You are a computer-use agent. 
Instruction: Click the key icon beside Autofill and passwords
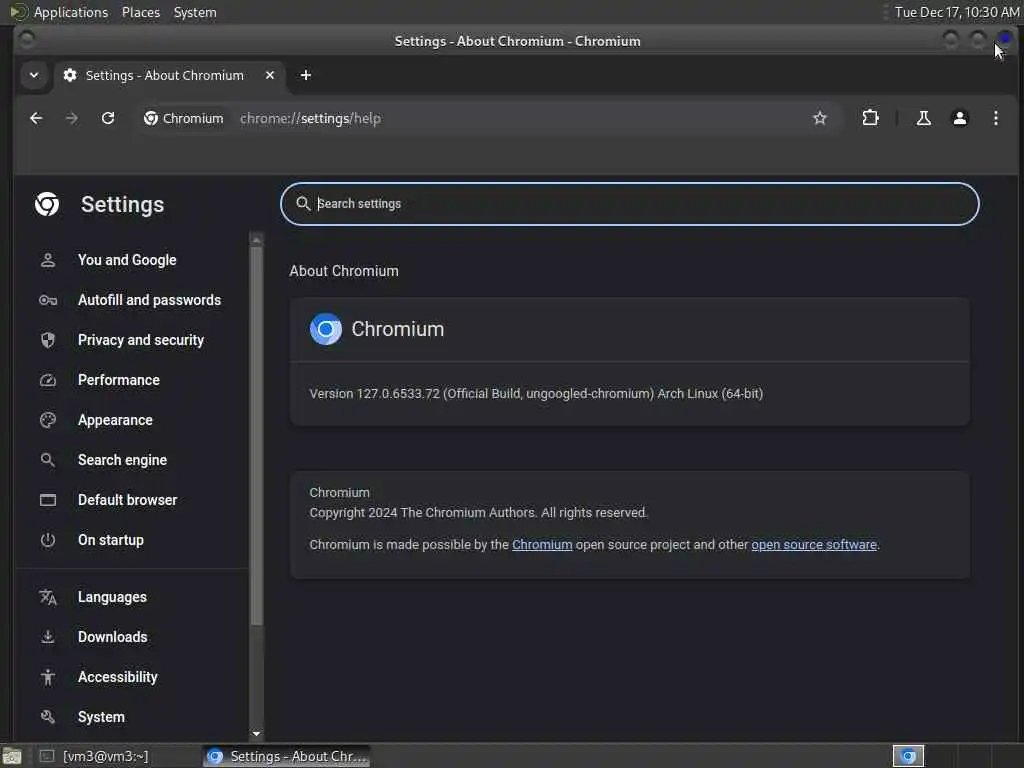pyautogui.click(x=48, y=300)
